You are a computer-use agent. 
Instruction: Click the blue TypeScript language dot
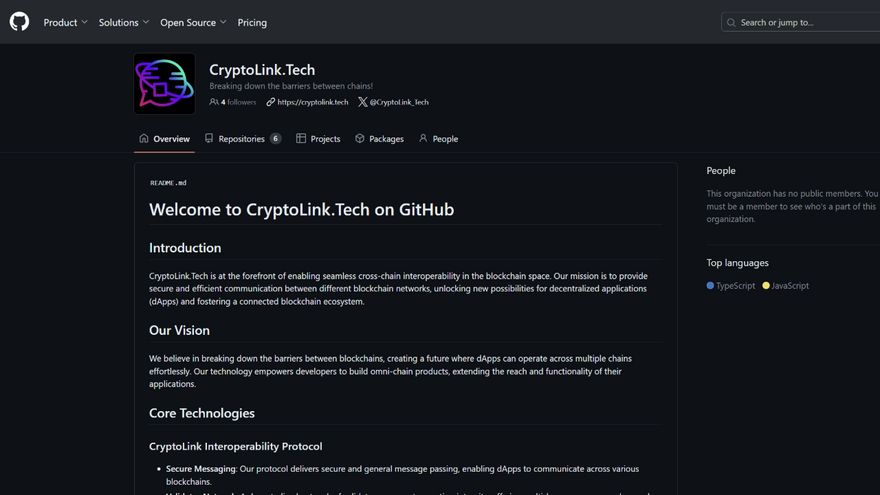point(711,286)
